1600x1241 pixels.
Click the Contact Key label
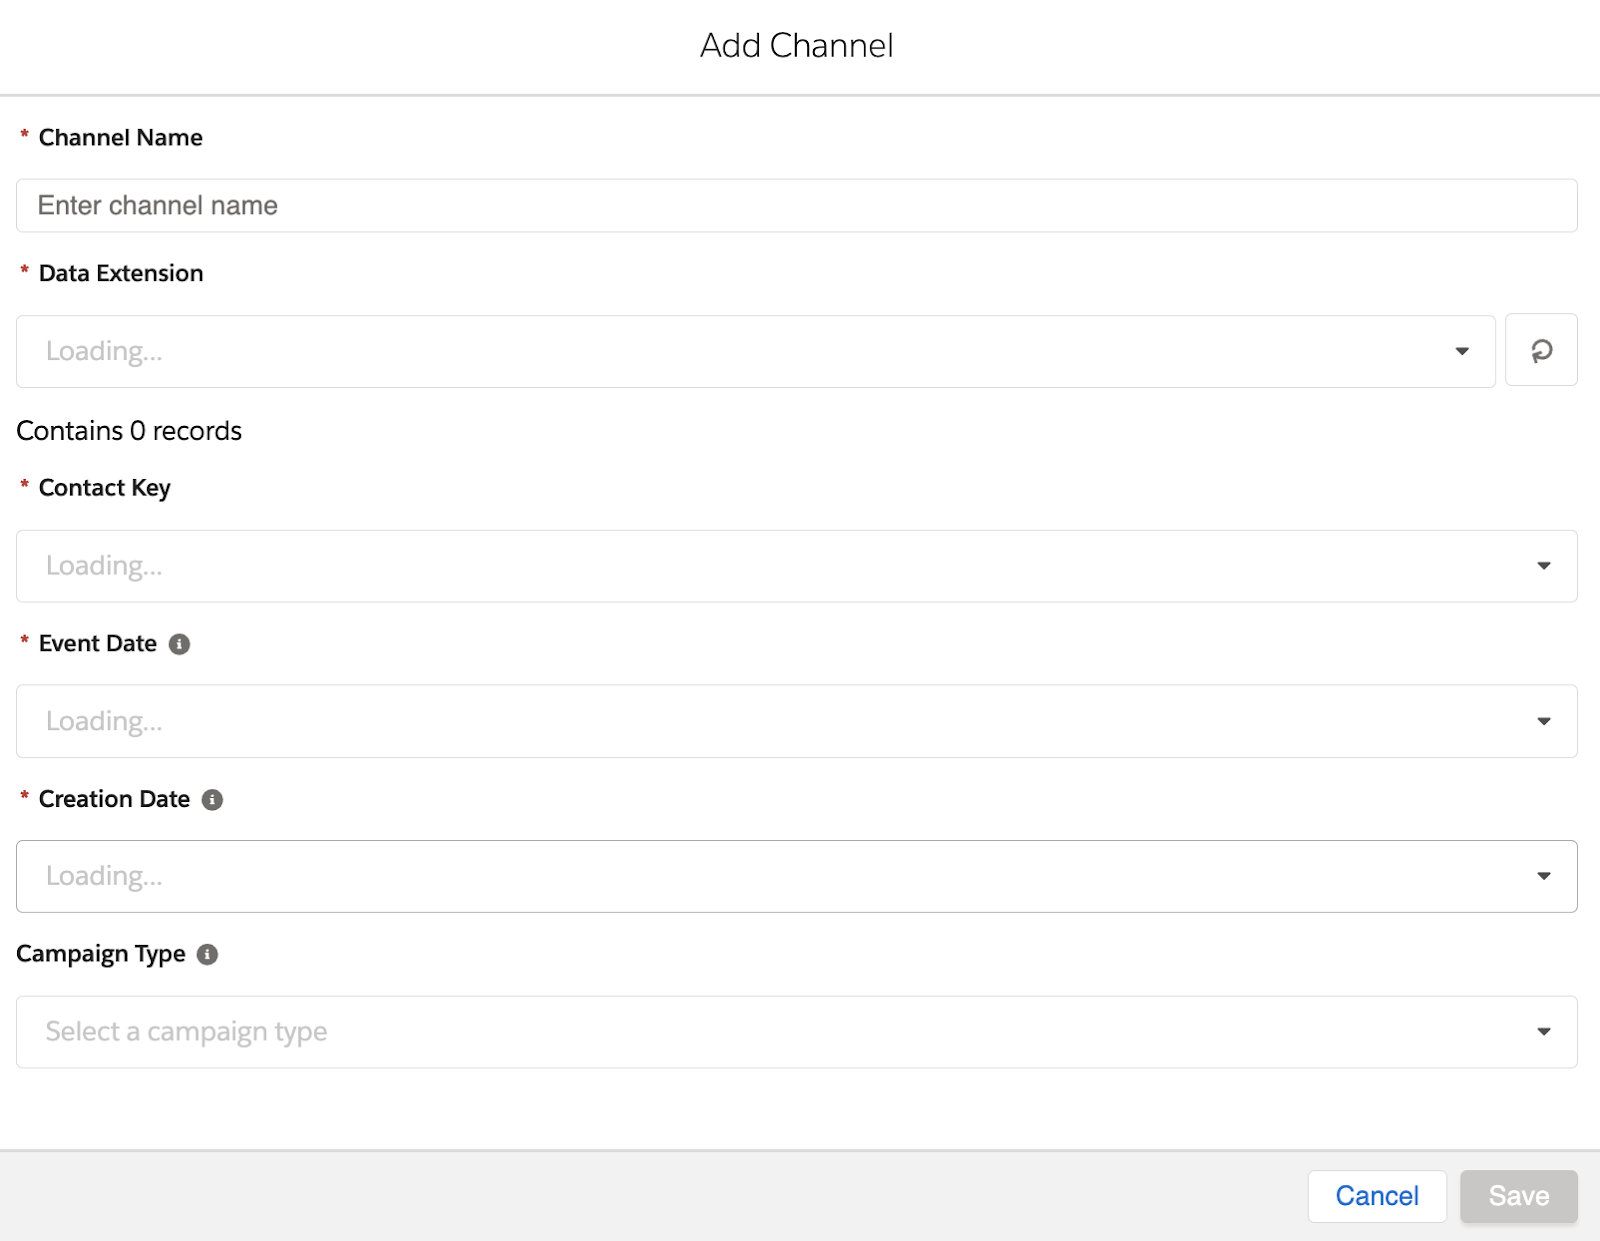click(104, 488)
